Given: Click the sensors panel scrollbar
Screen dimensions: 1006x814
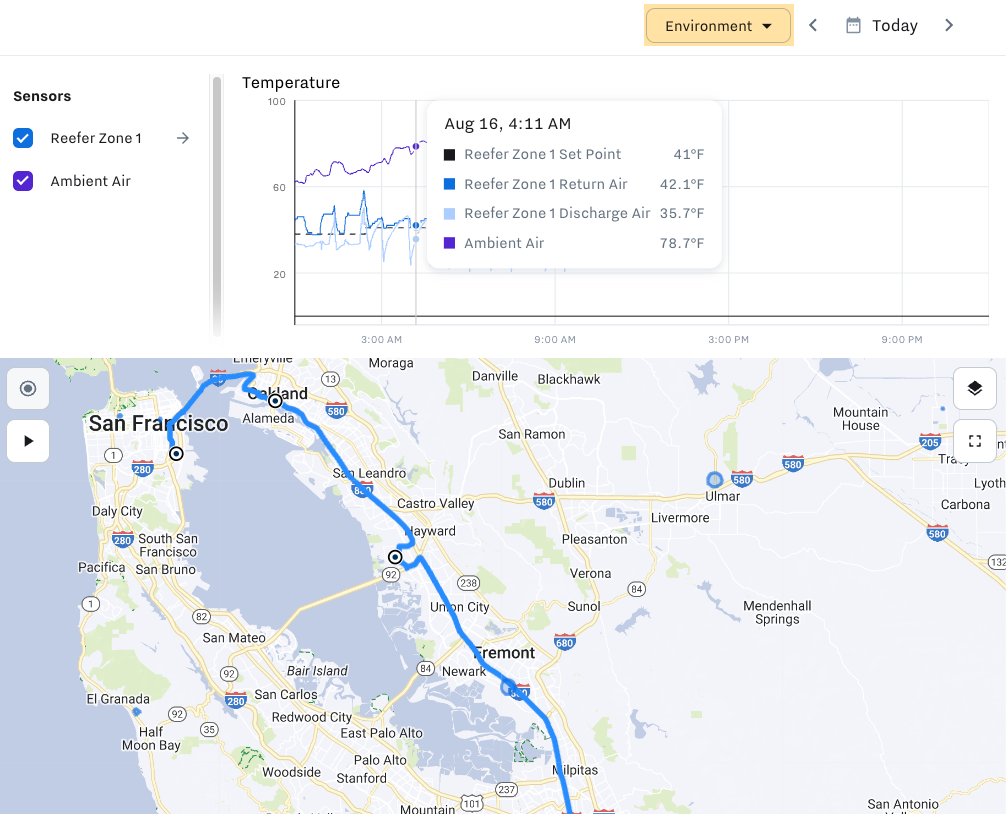Looking at the screenshot, I should tap(217, 205).
